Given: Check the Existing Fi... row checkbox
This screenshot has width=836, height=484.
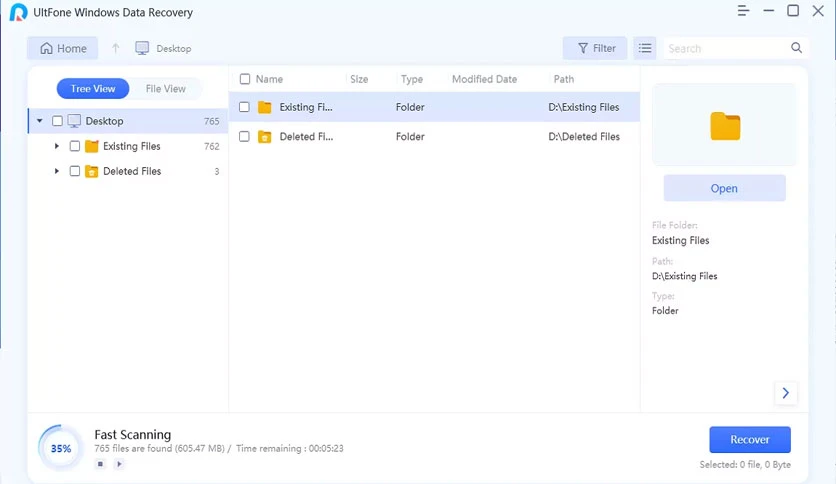Looking at the screenshot, I should pyautogui.click(x=244, y=107).
